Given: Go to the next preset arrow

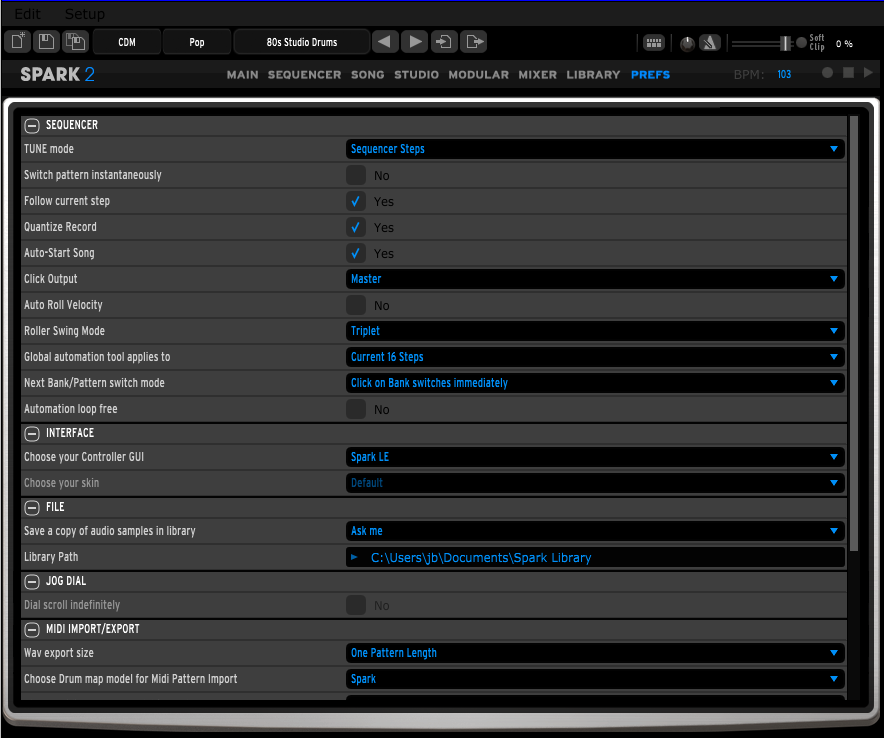Looking at the screenshot, I should [415, 42].
